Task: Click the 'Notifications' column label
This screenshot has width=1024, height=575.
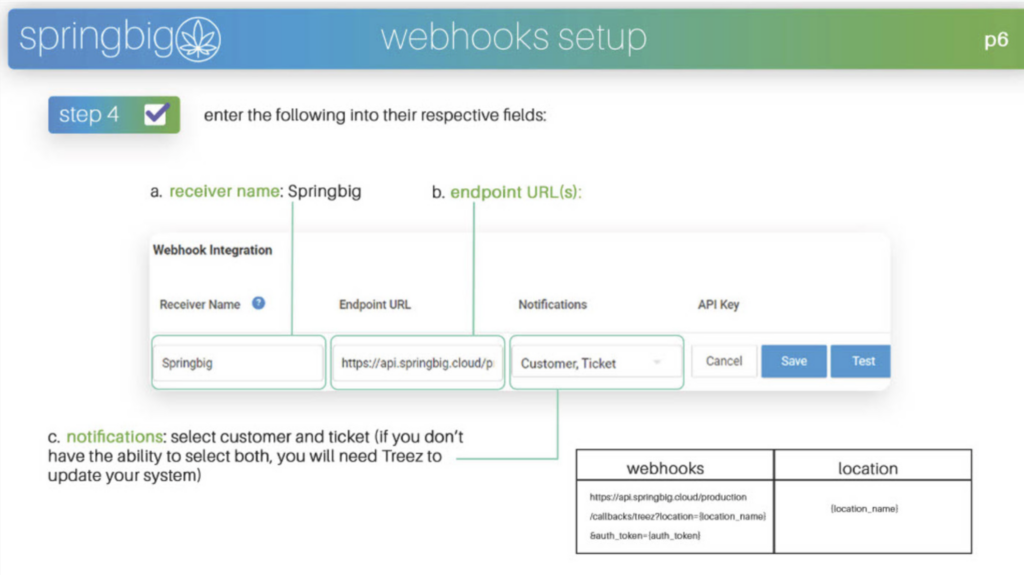Action: tap(552, 304)
